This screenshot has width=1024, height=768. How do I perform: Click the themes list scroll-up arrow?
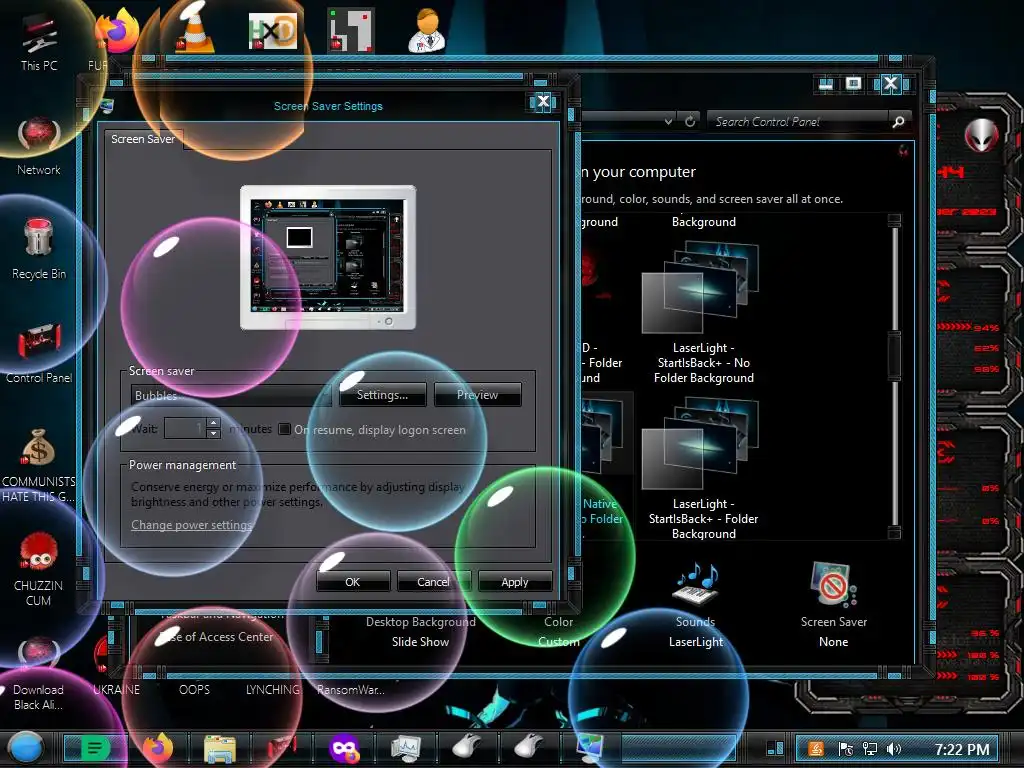click(x=894, y=220)
